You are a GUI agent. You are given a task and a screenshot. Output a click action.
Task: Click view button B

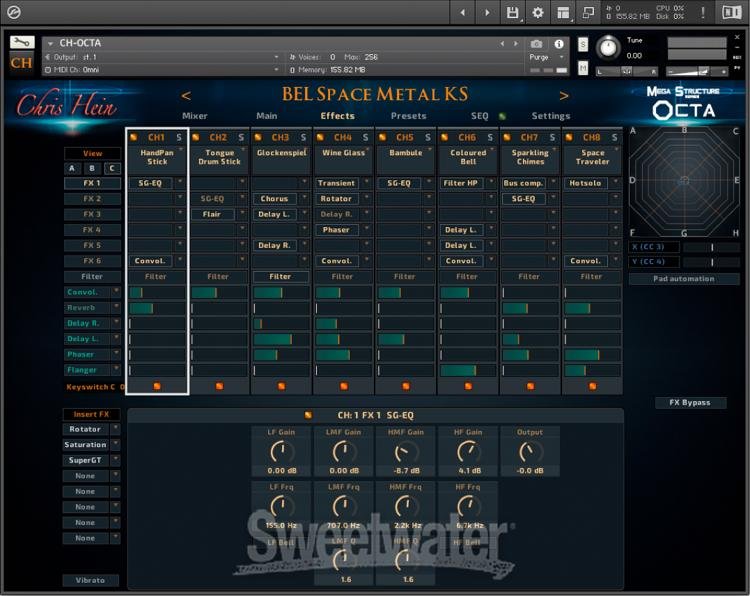(x=92, y=168)
